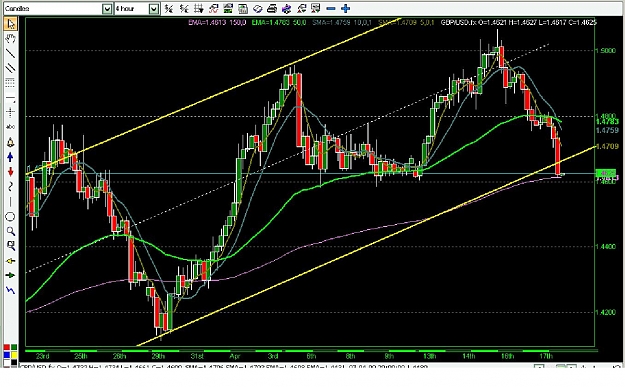Image resolution: width=625 pixels, height=387 pixels.
Task: Click the red-arrows chart toolbar icon
Action: point(301,9)
